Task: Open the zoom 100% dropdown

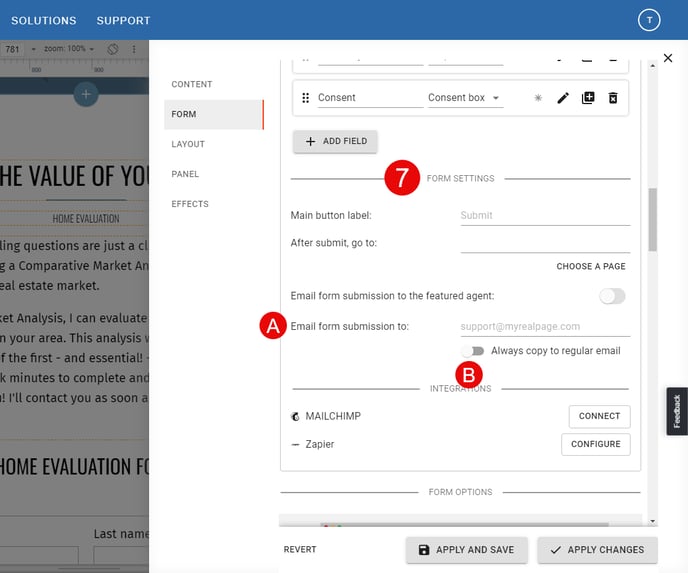Action: (x=69, y=49)
